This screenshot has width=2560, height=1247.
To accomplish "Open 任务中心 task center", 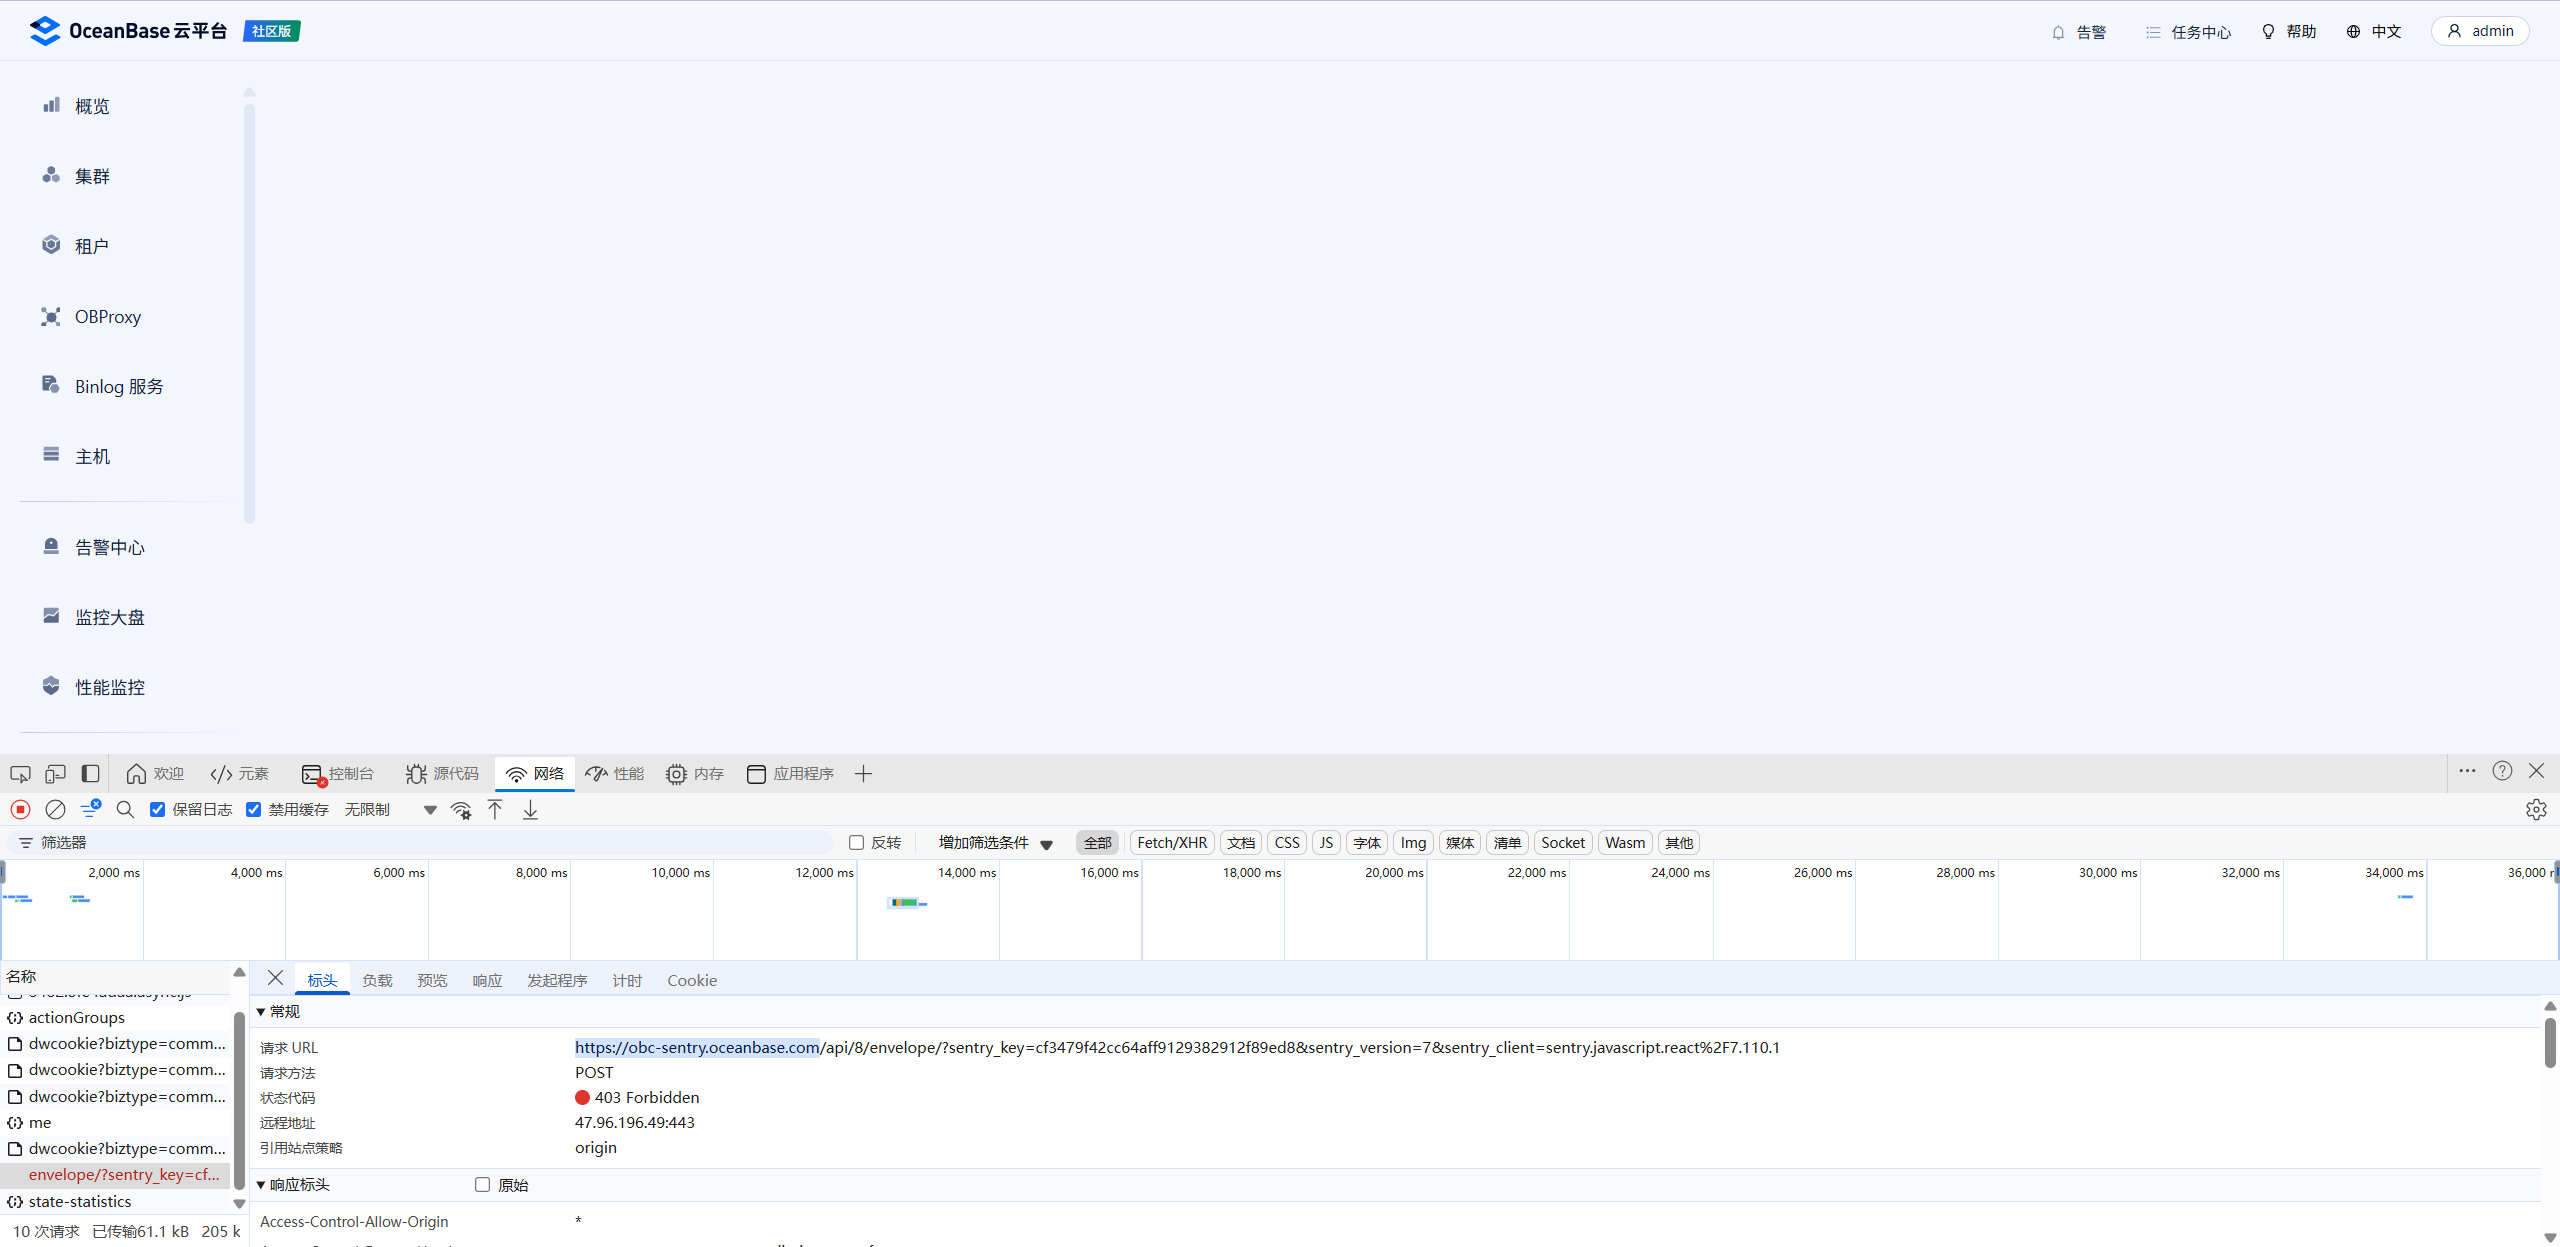I will (x=2189, y=32).
